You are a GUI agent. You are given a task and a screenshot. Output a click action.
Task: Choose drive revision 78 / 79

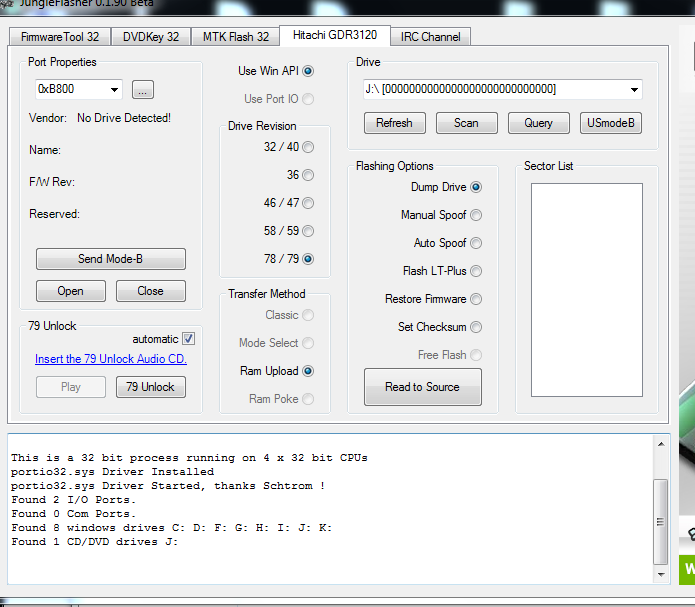(x=308, y=258)
